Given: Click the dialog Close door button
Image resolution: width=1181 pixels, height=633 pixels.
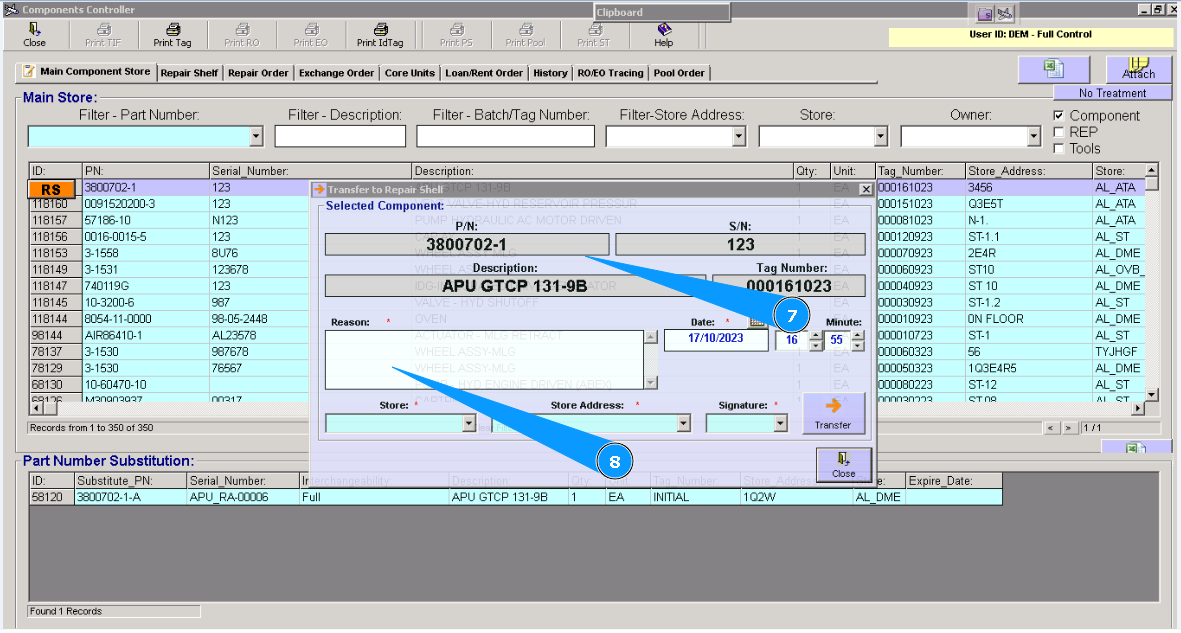Looking at the screenshot, I should tap(844, 465).
